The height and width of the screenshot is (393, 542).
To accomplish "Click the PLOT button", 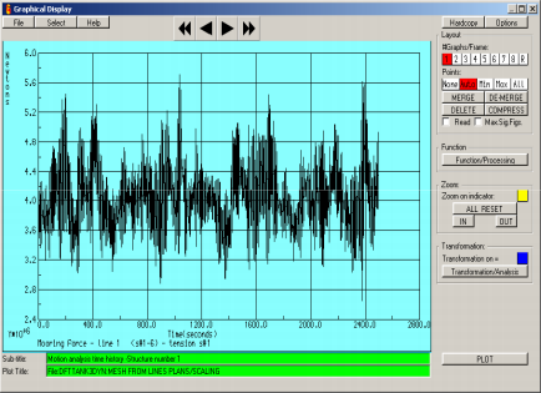I will tap(485, 359).
